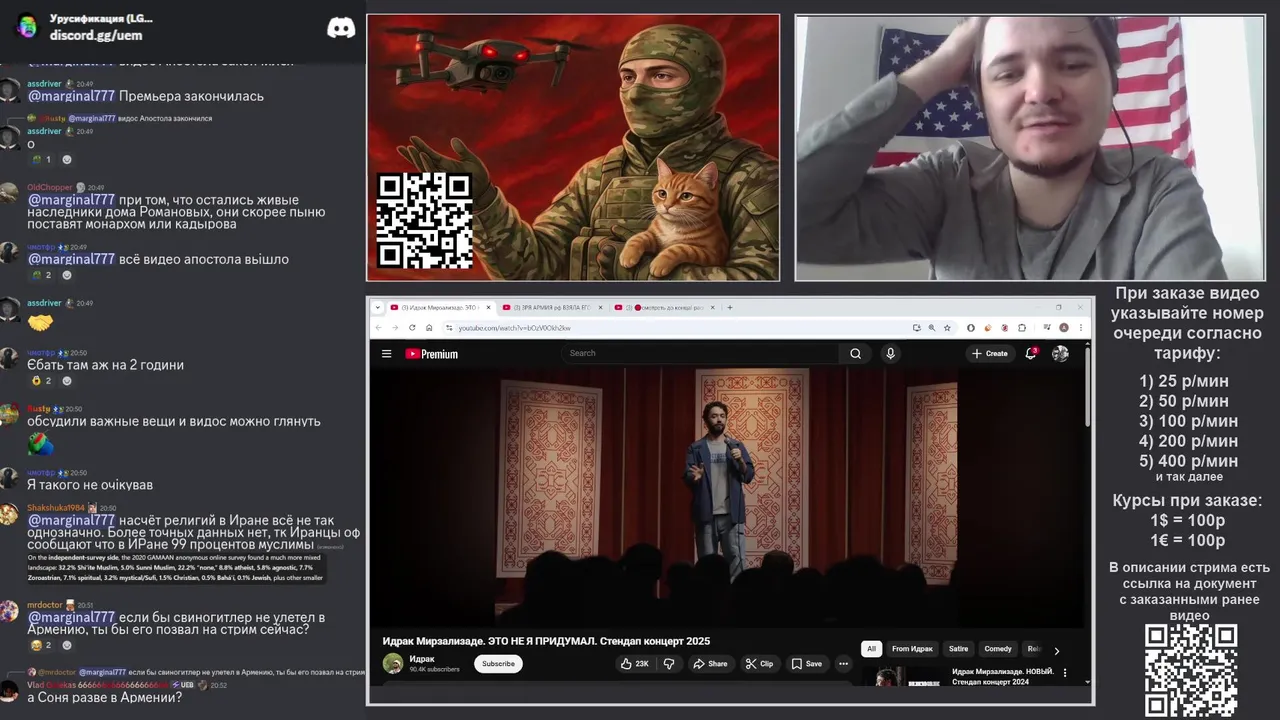Screen dimensions: 1280x720
Task: Open Chrome three-dot menu
Action: pos(1081,327)
